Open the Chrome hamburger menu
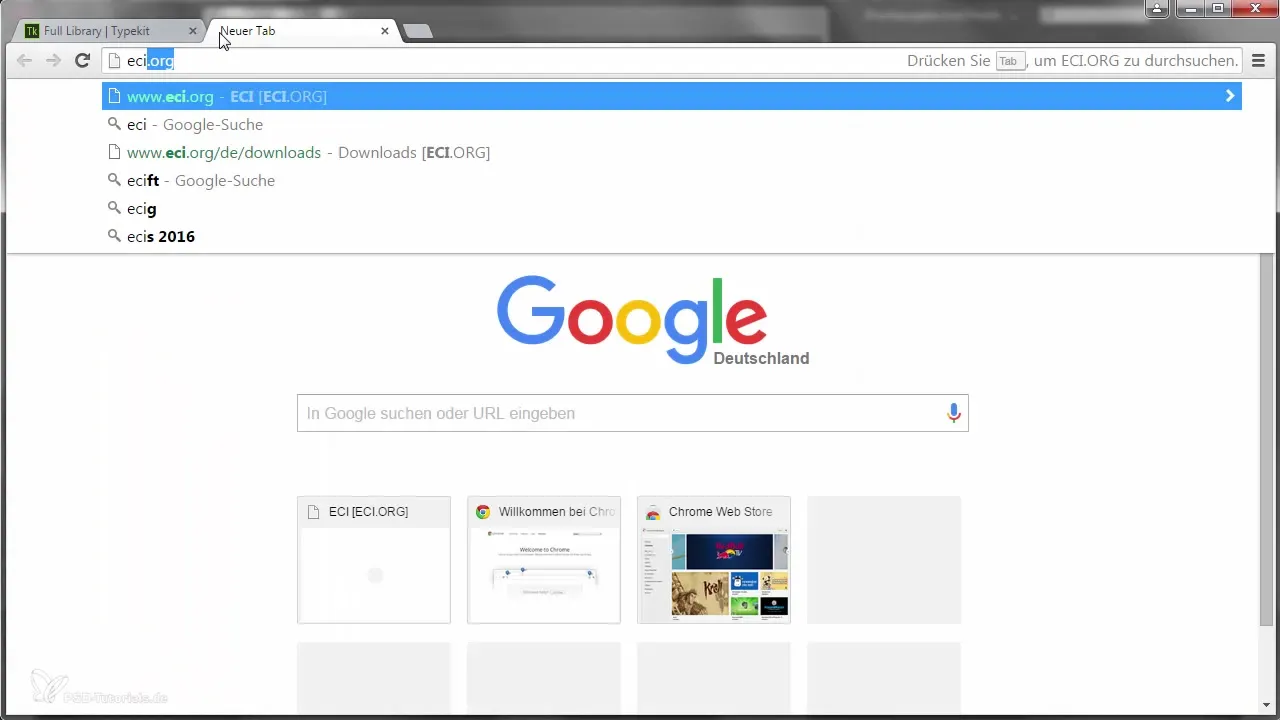1280x720 pixels. (1259, 61)
